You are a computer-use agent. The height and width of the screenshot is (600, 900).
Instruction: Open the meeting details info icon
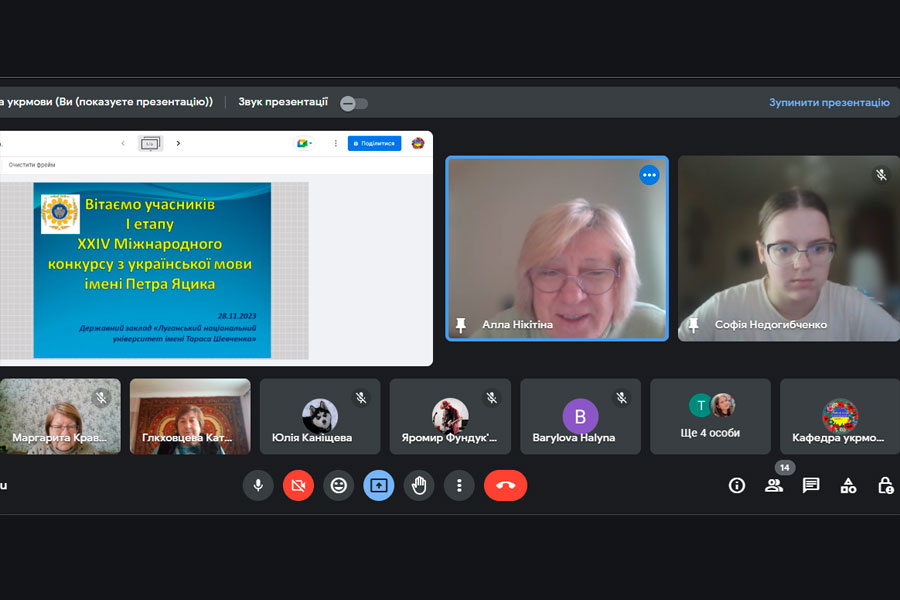click(737, 486)
